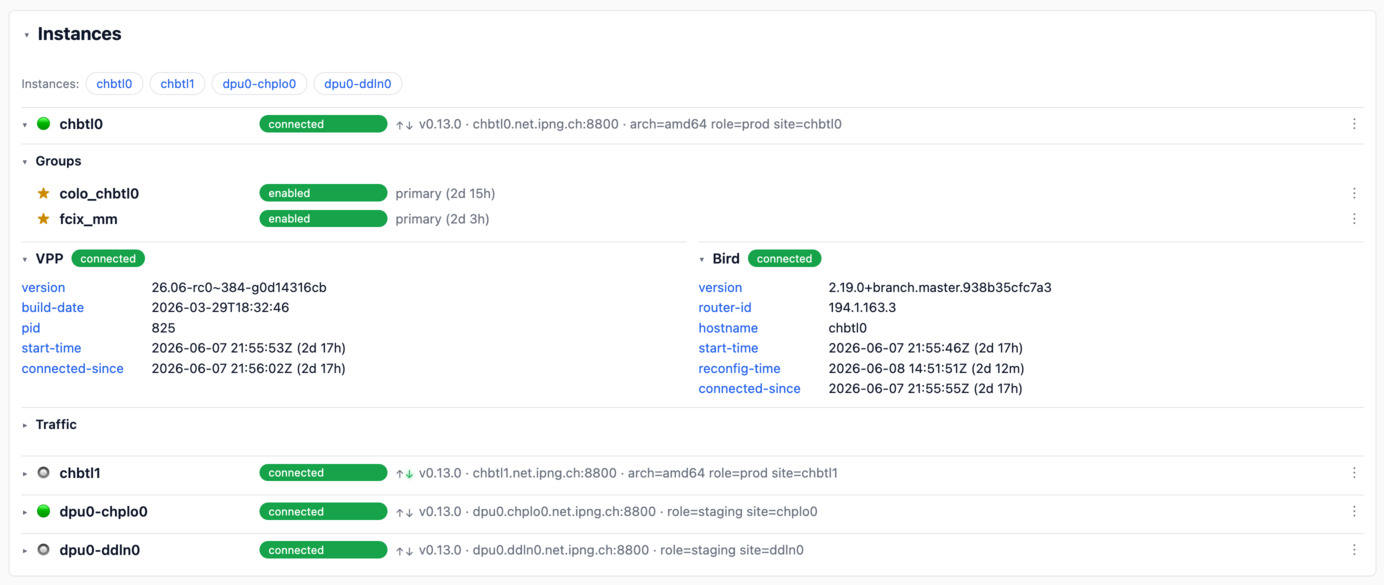Click the up/down traffic arrows on chbtl0 row

[x=404, y=125]
